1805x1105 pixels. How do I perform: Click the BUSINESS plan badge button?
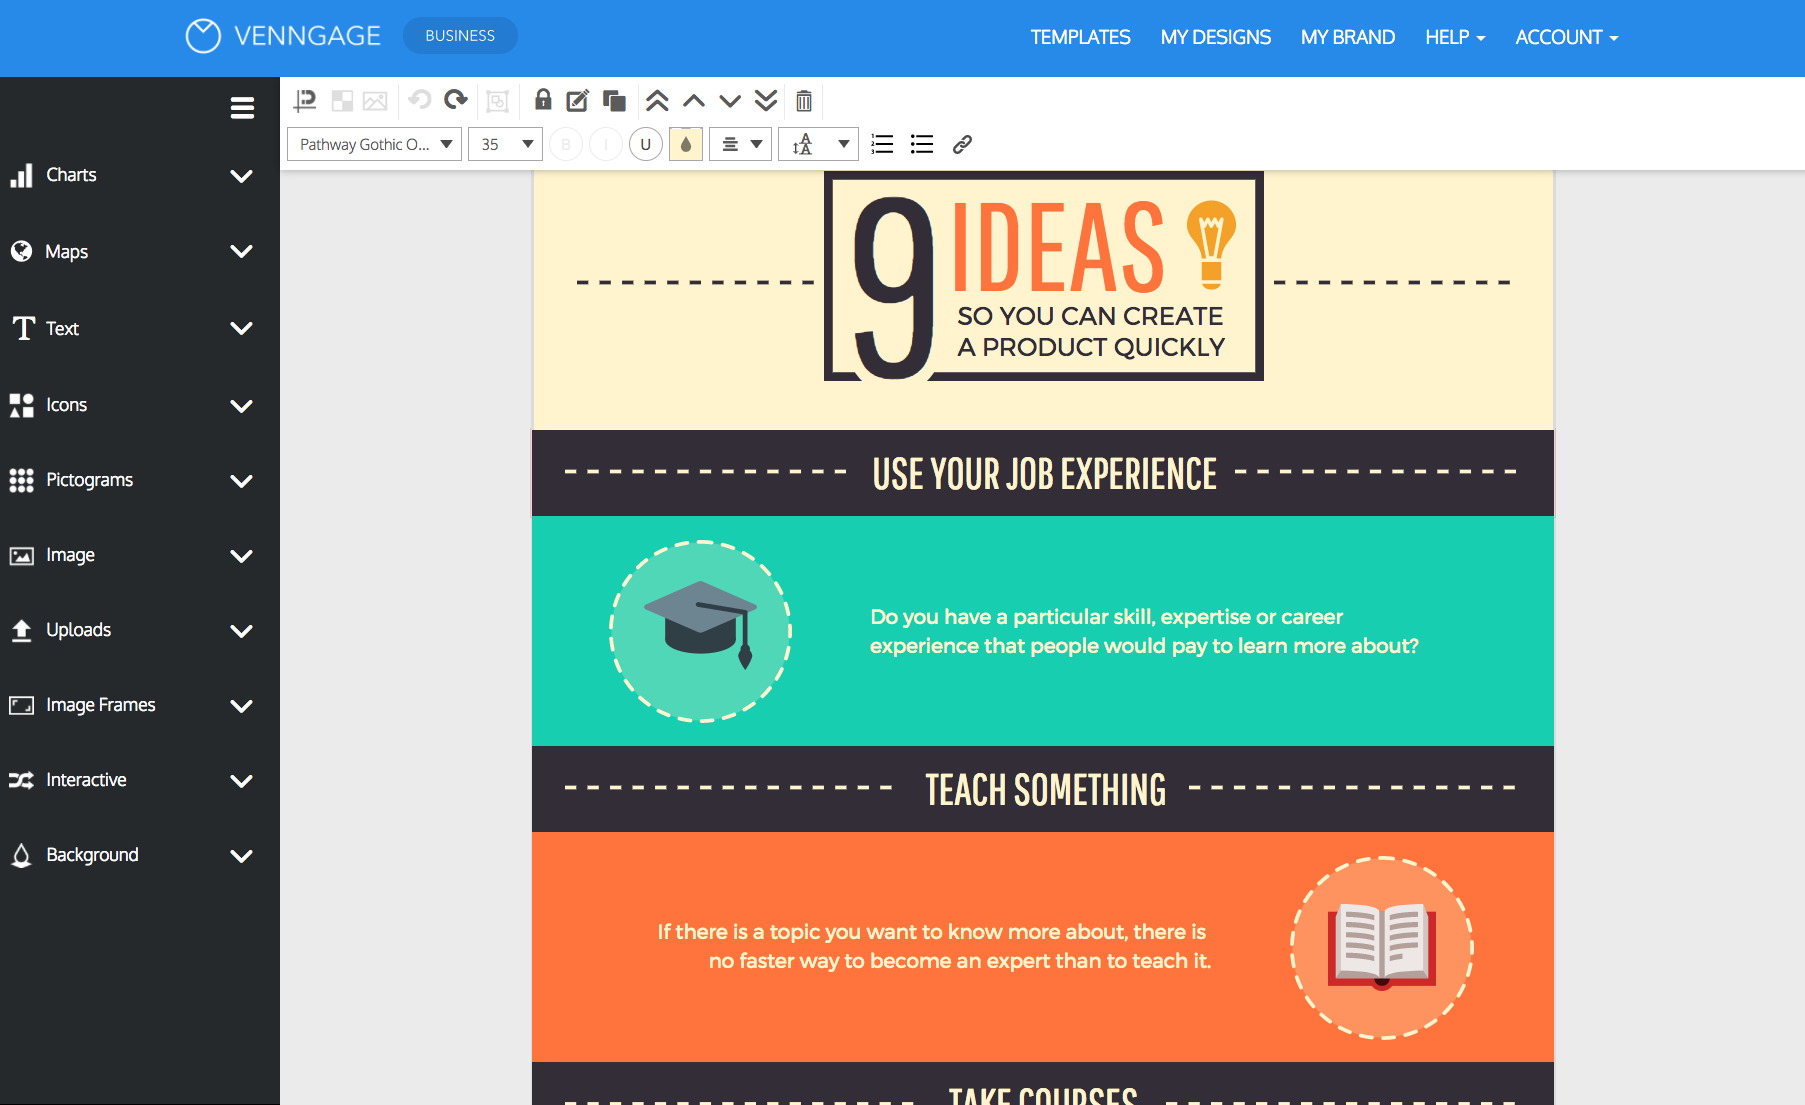pyautogui.click(x=460, y=36)
